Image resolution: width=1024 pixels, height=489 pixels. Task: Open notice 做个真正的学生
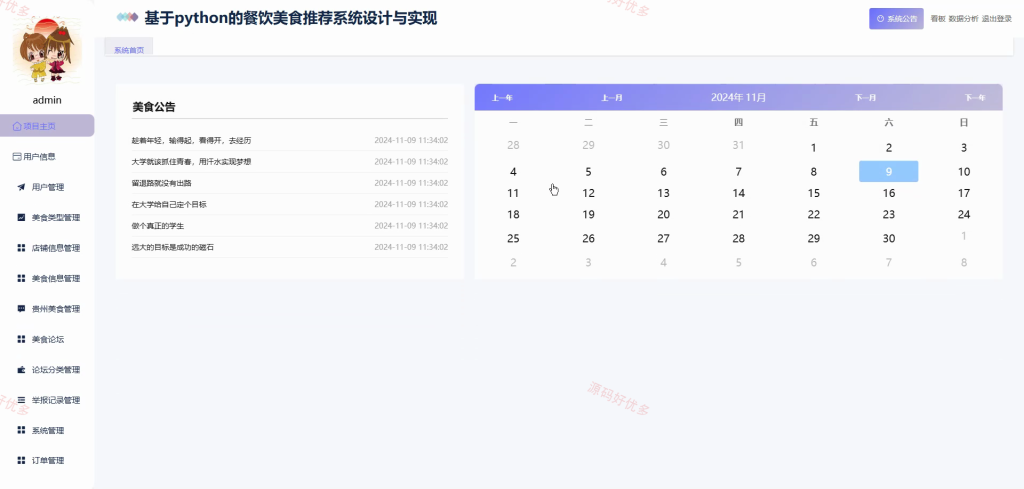[x=157, y=225]
